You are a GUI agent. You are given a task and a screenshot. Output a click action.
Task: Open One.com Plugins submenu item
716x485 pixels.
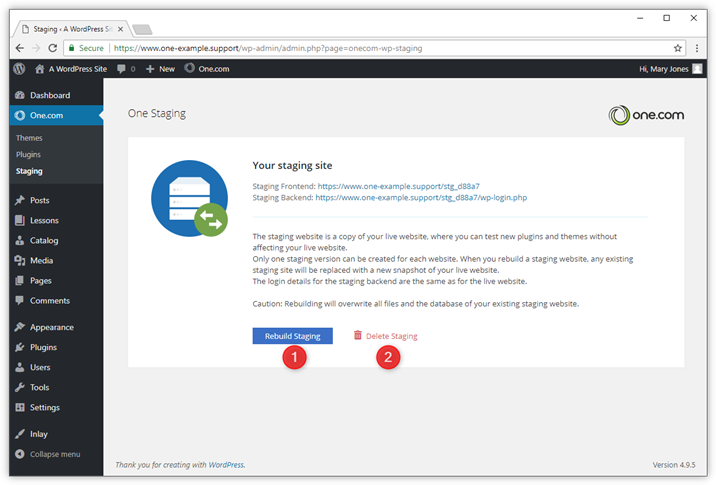coord(28,154)
